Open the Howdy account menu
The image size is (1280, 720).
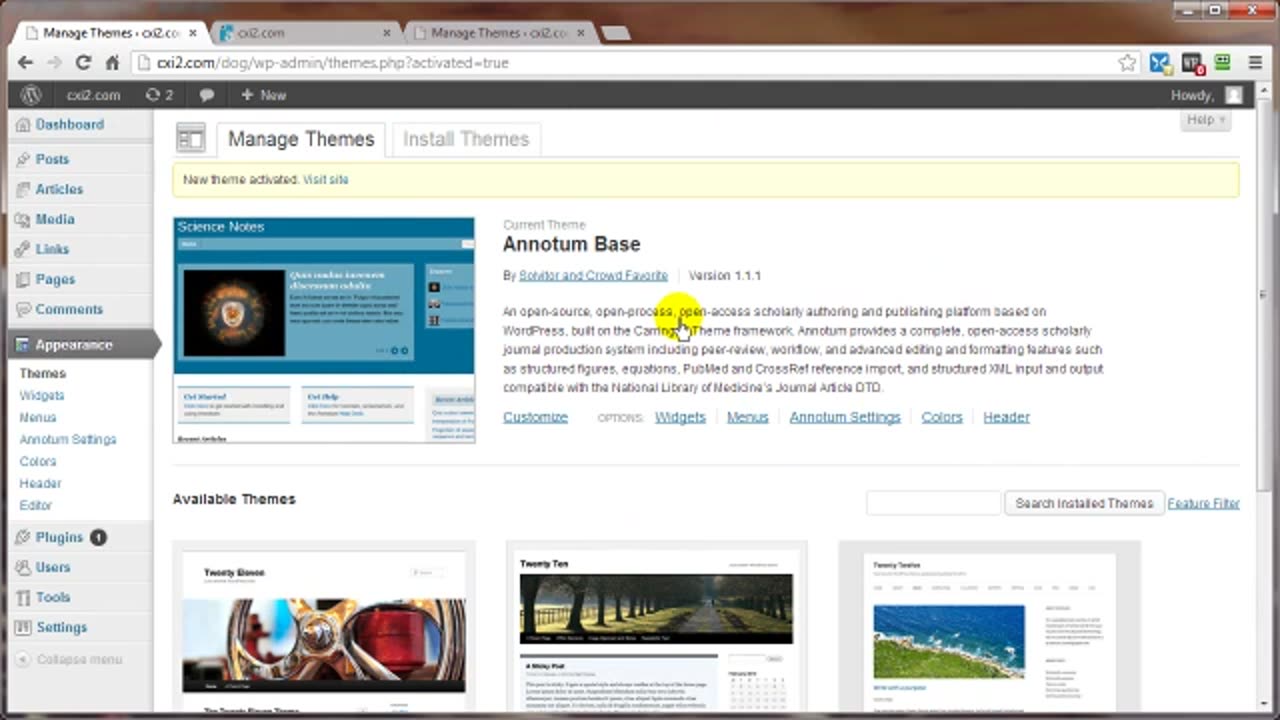[x=1207, y=95]
